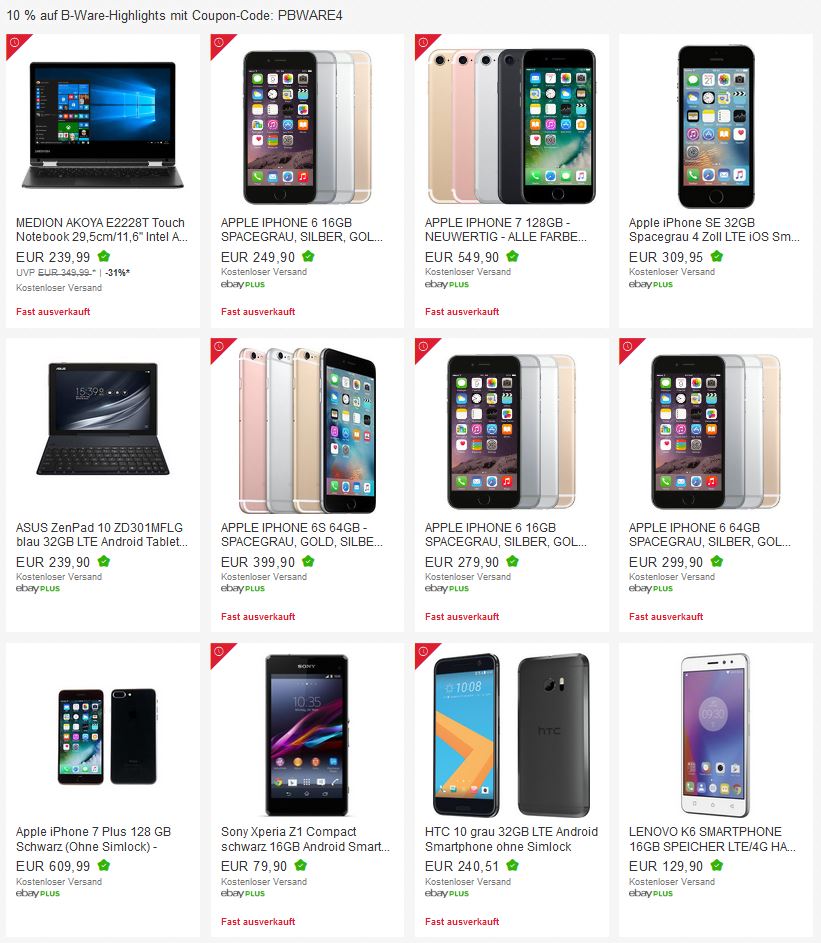
Task: Click the eBay Plus logo under the Lenovo K6 listing
Action: pos(651,894)
